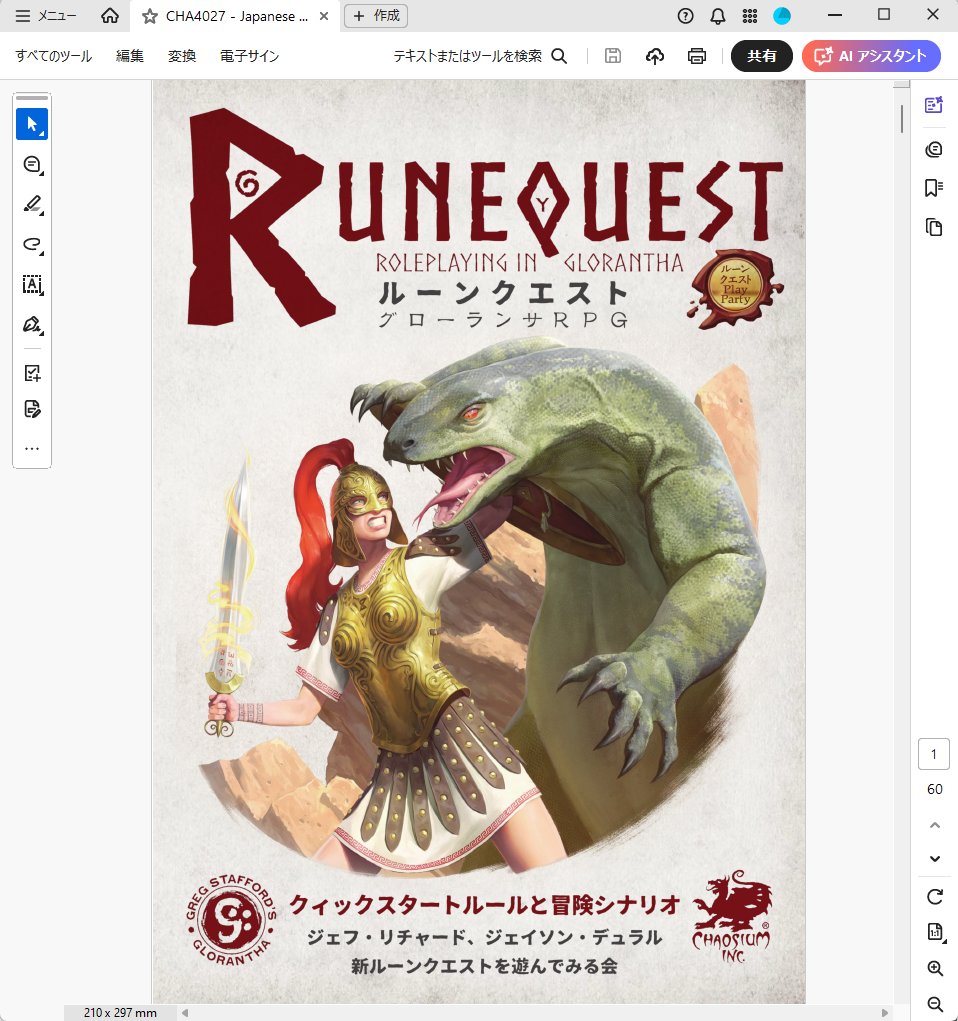
Task: Click the 共有 share button
Action: coord(762,56)
